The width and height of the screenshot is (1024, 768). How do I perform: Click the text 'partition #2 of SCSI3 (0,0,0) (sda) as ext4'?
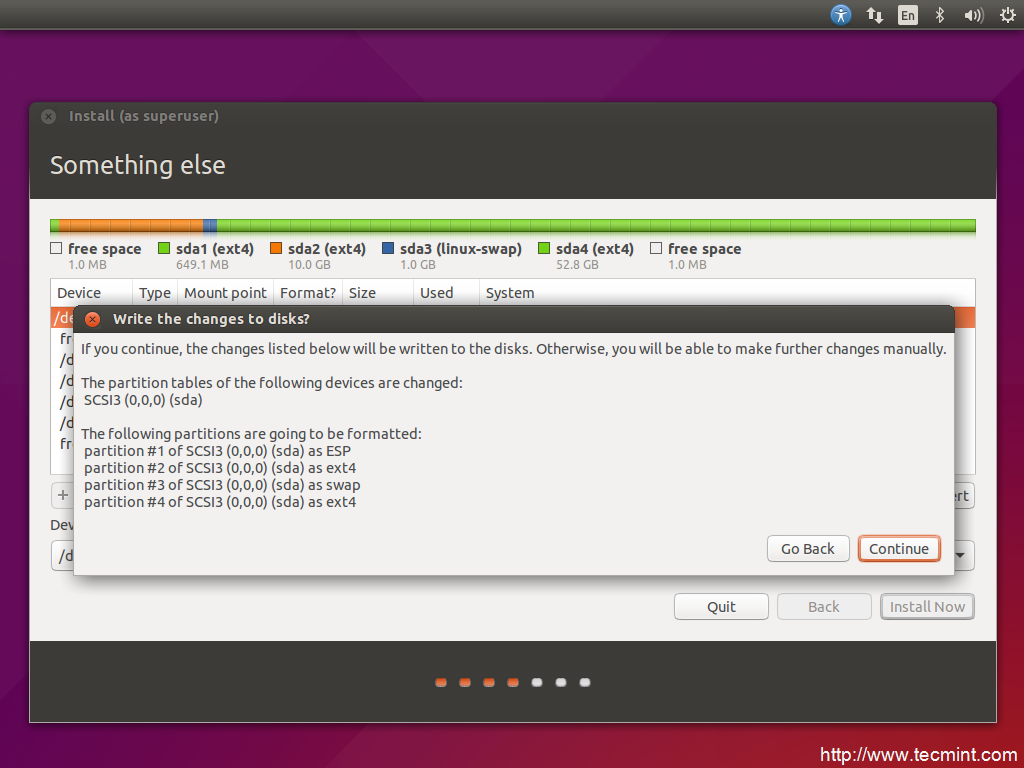click(219, 468)
